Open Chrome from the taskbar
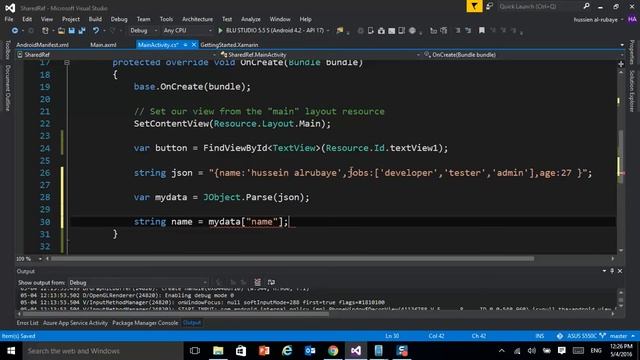The height and width of the screenshot is (360, 640). [333, 351]
